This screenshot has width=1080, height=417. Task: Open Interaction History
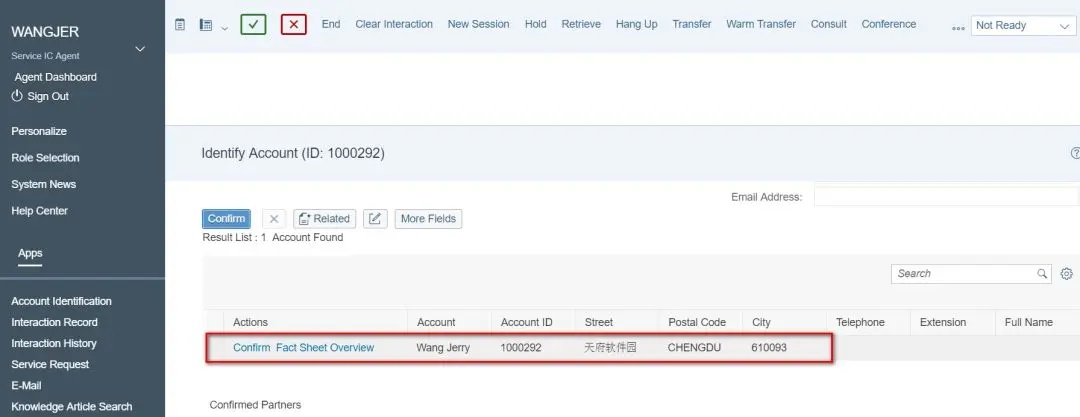54,343
